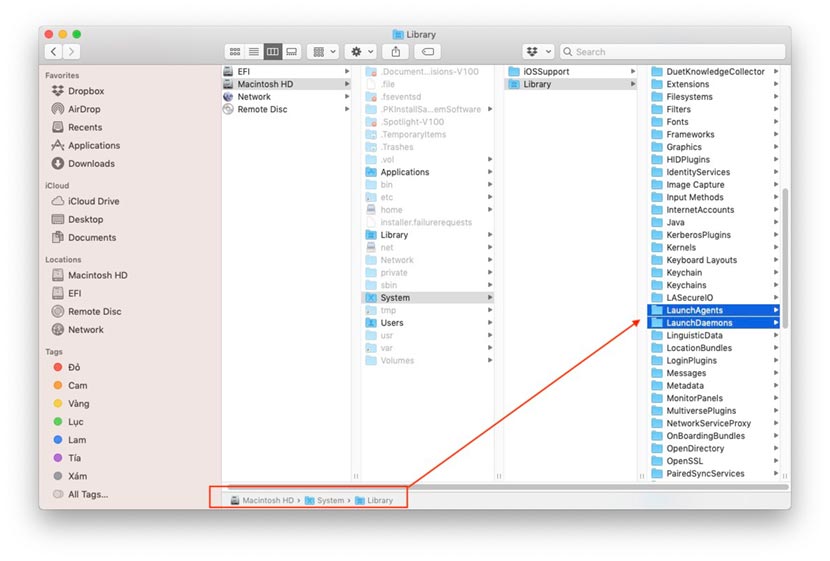
Task: Go forward using the right chevron button
Action: point(71,52)
